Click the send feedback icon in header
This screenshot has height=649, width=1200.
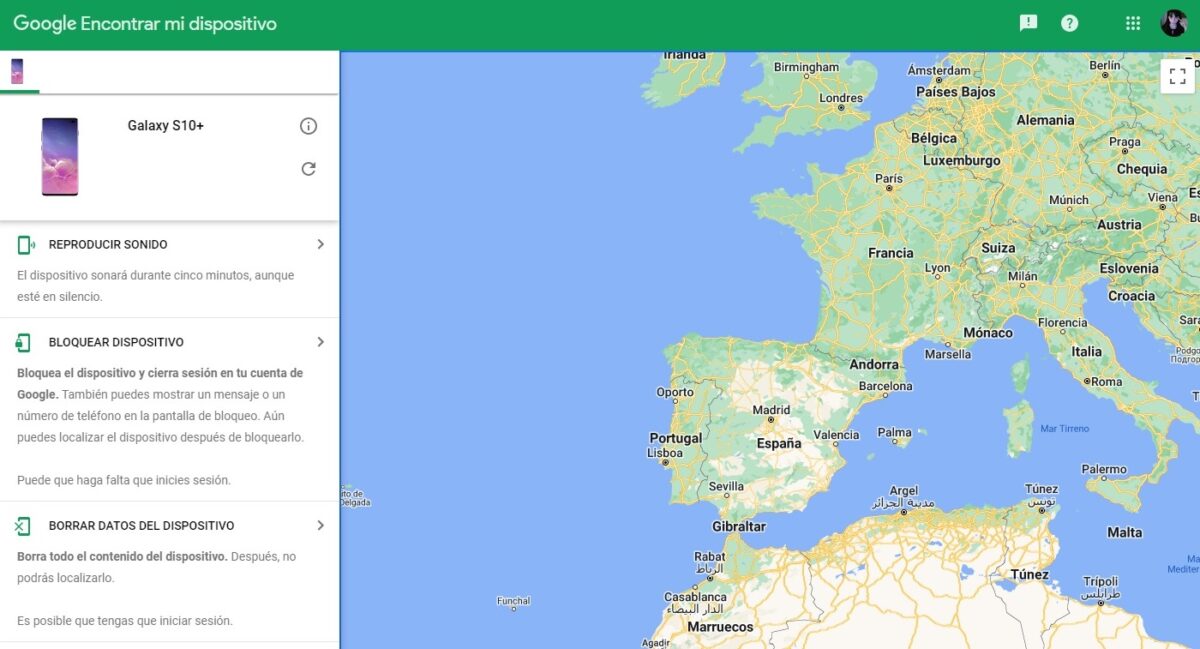1028,23
